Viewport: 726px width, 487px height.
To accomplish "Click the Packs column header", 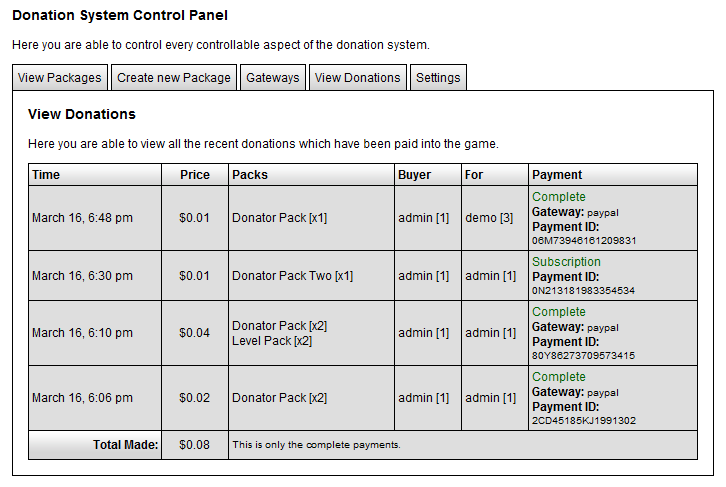I will tap(250, 175).
